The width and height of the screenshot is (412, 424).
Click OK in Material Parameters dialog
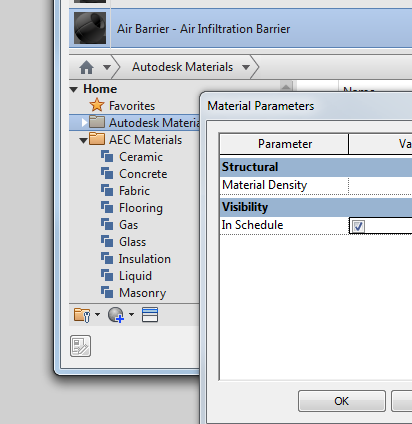[342, 401]
